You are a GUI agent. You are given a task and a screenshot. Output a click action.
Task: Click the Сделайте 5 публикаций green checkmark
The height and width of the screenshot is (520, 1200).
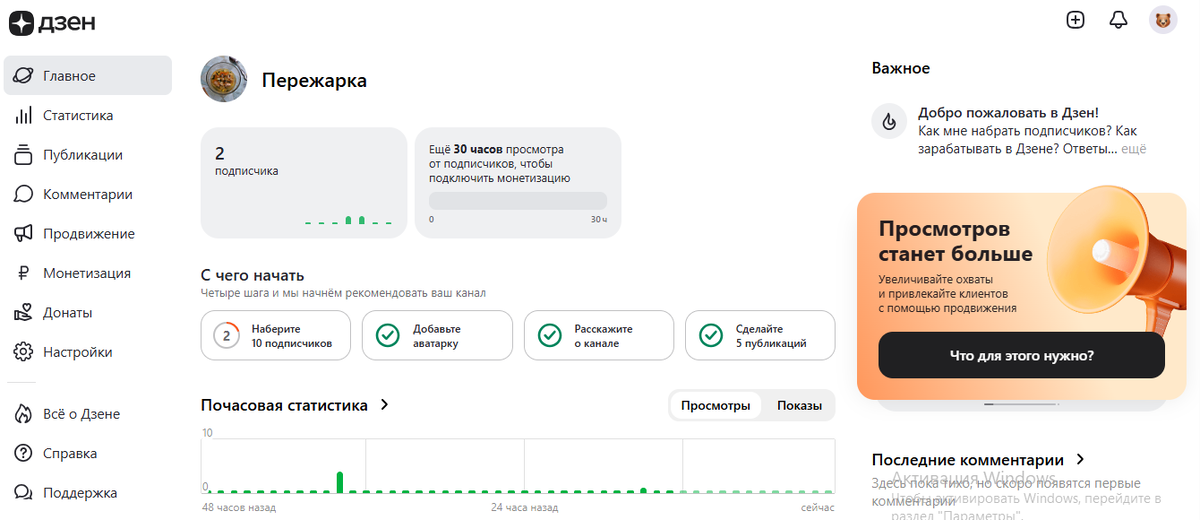click(711, 335)
